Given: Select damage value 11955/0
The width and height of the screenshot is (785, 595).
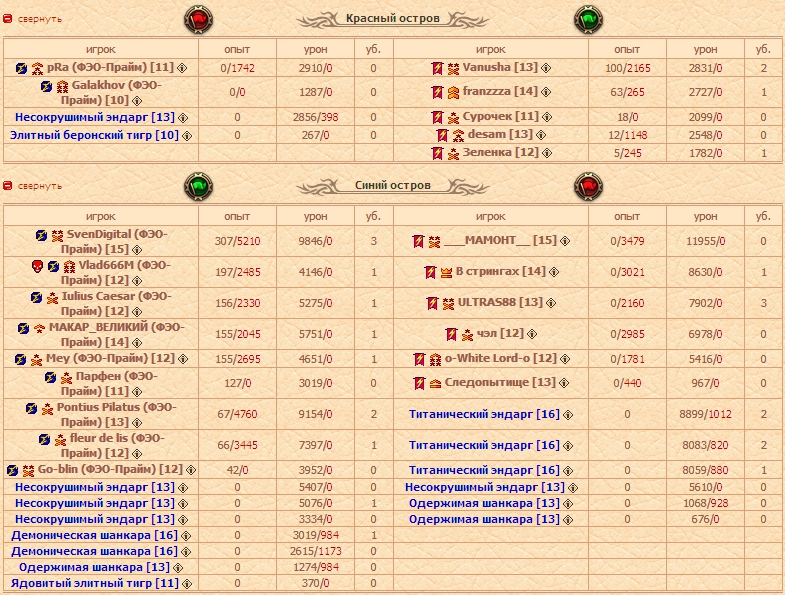Looking at the screenshot, I should pyautogui.click(x=705, y=241).
